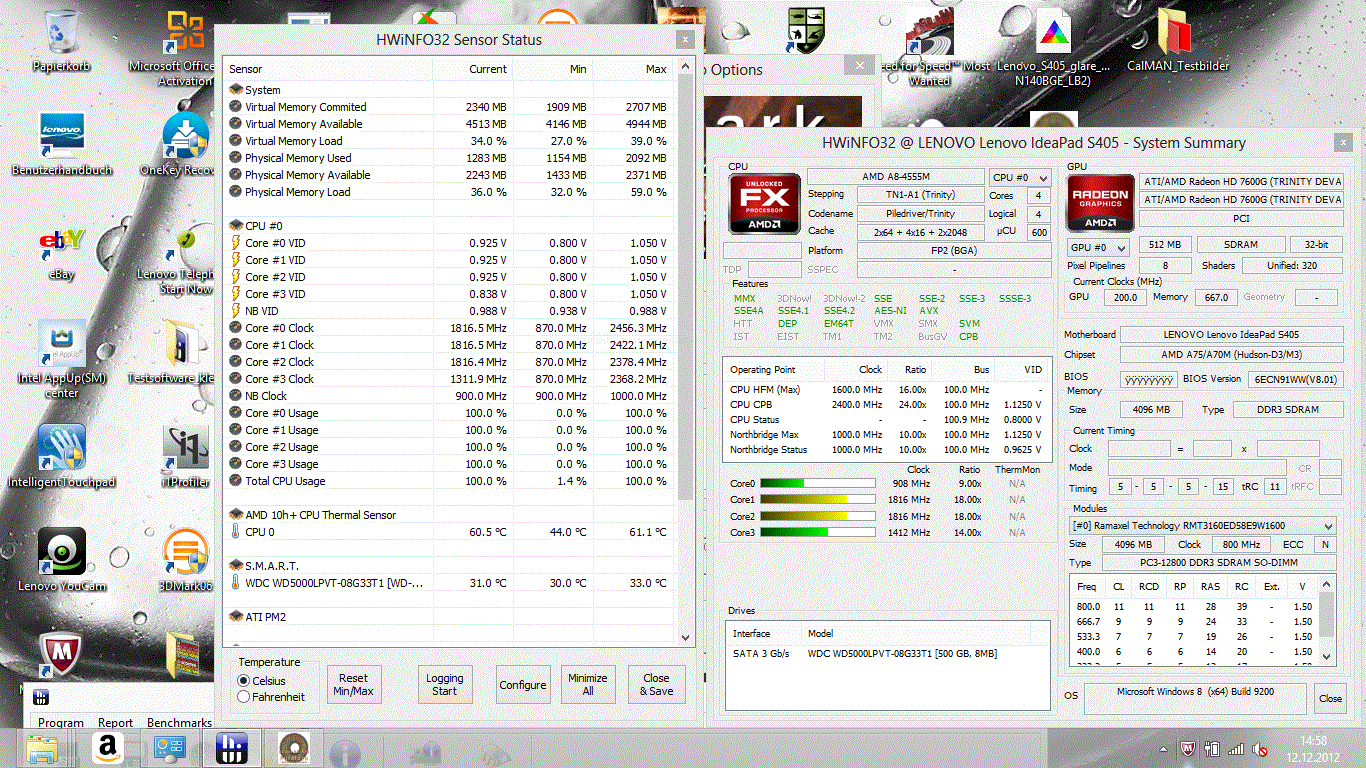Select the iProfiler desktop shortcut

185,456
